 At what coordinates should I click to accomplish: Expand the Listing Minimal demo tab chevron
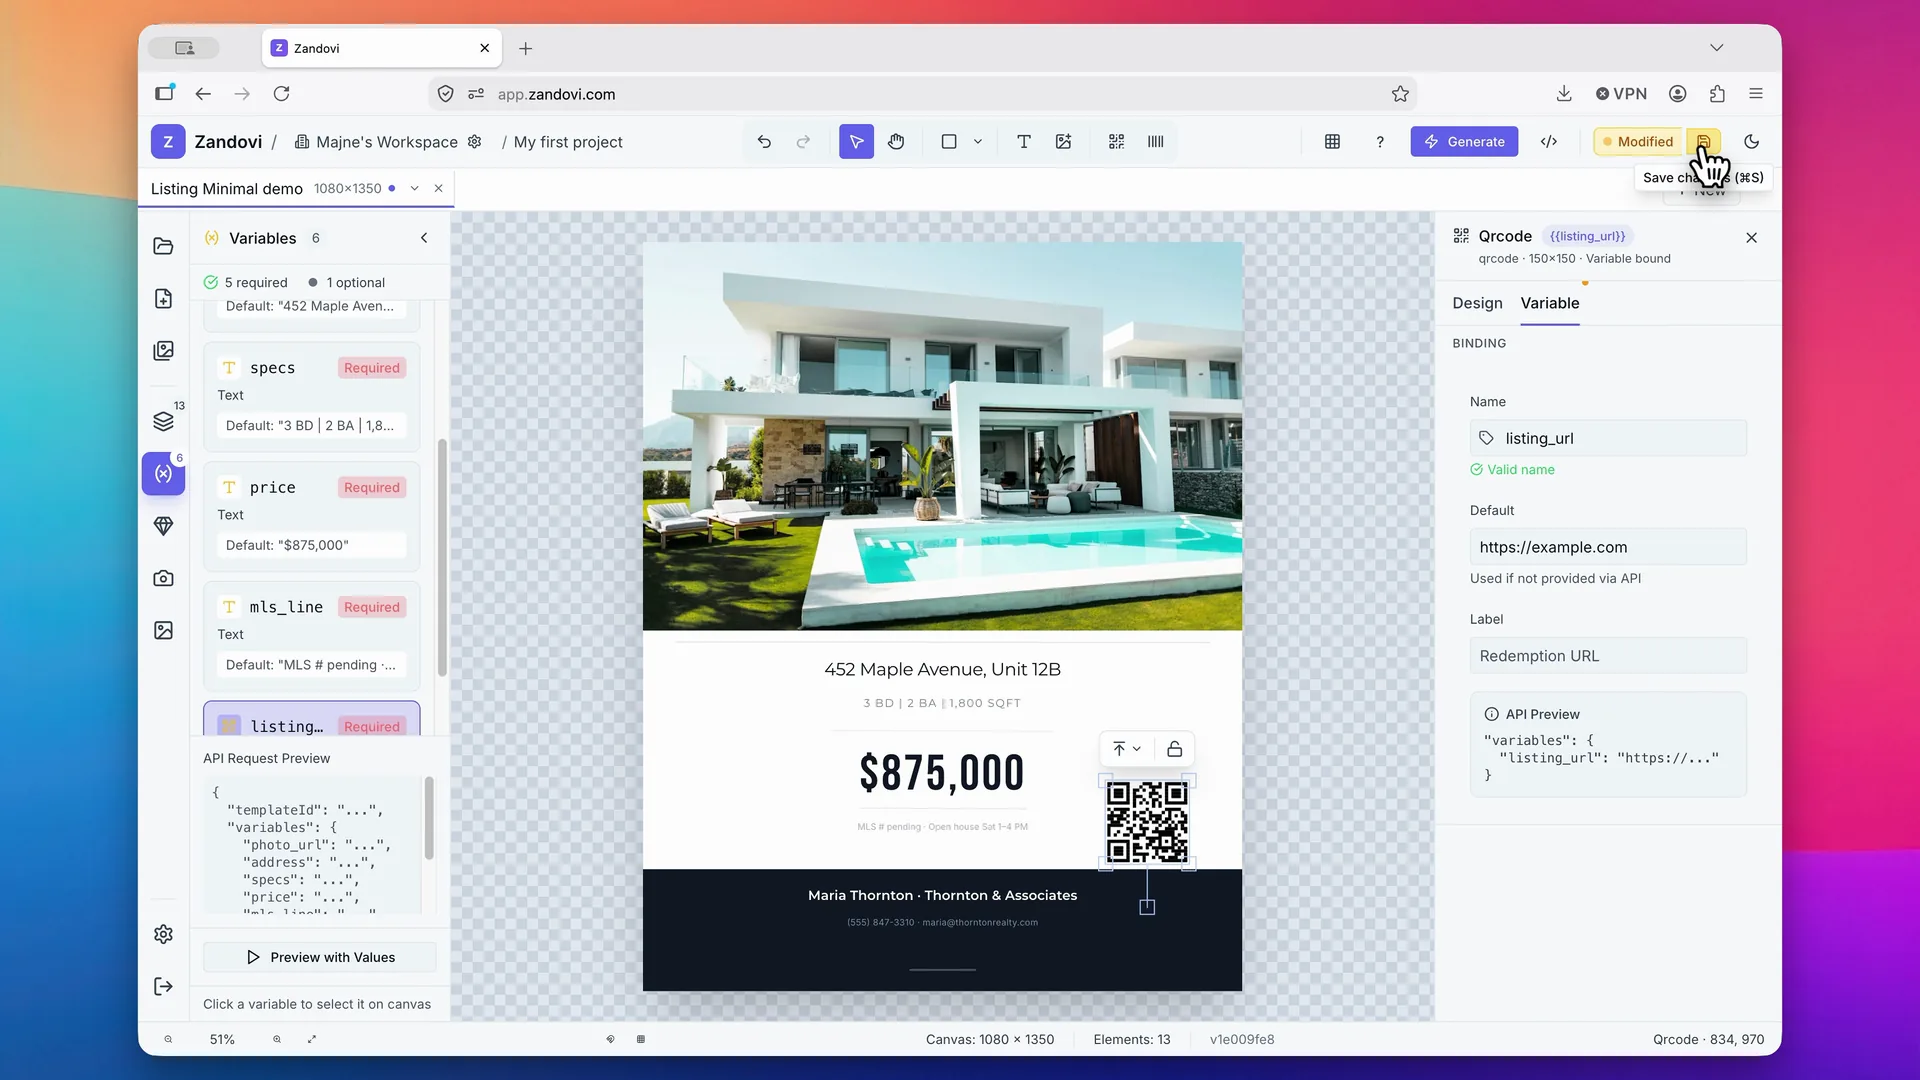coord(414,188)
